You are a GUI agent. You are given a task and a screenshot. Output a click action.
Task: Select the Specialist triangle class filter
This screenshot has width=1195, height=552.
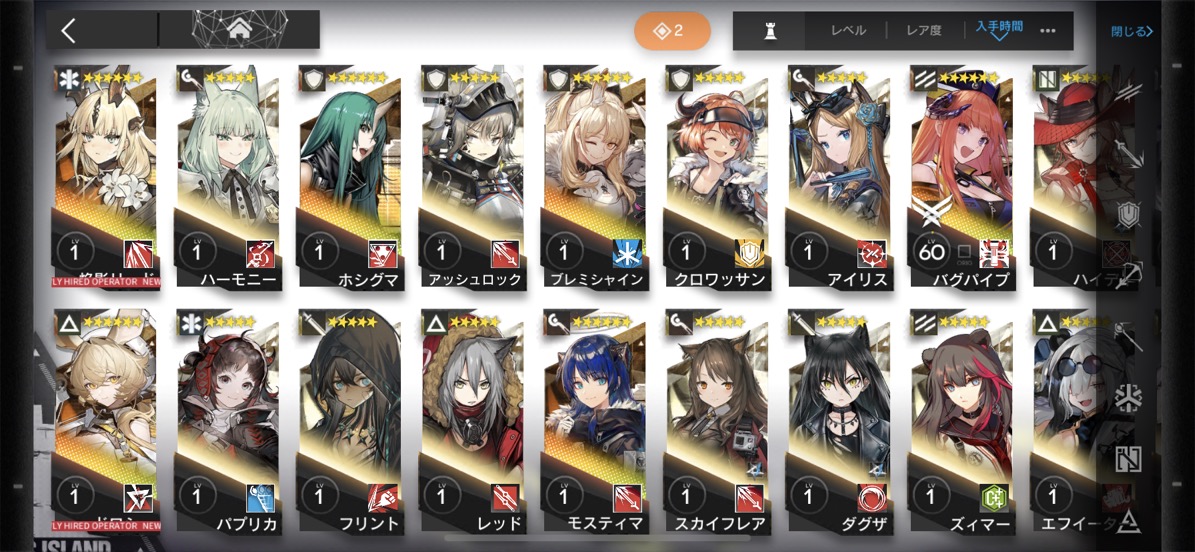[1129, 520]
